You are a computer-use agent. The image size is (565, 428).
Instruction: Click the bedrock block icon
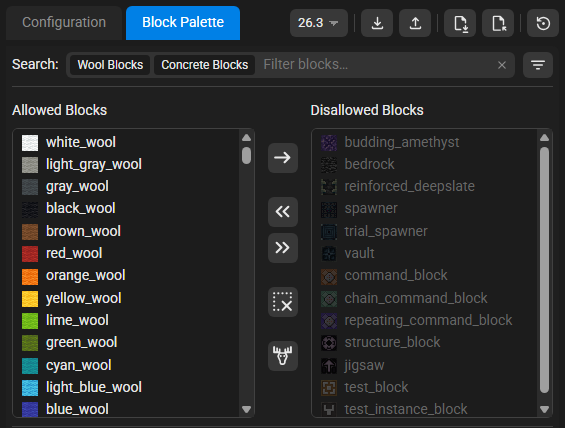(x=329, y=165)
